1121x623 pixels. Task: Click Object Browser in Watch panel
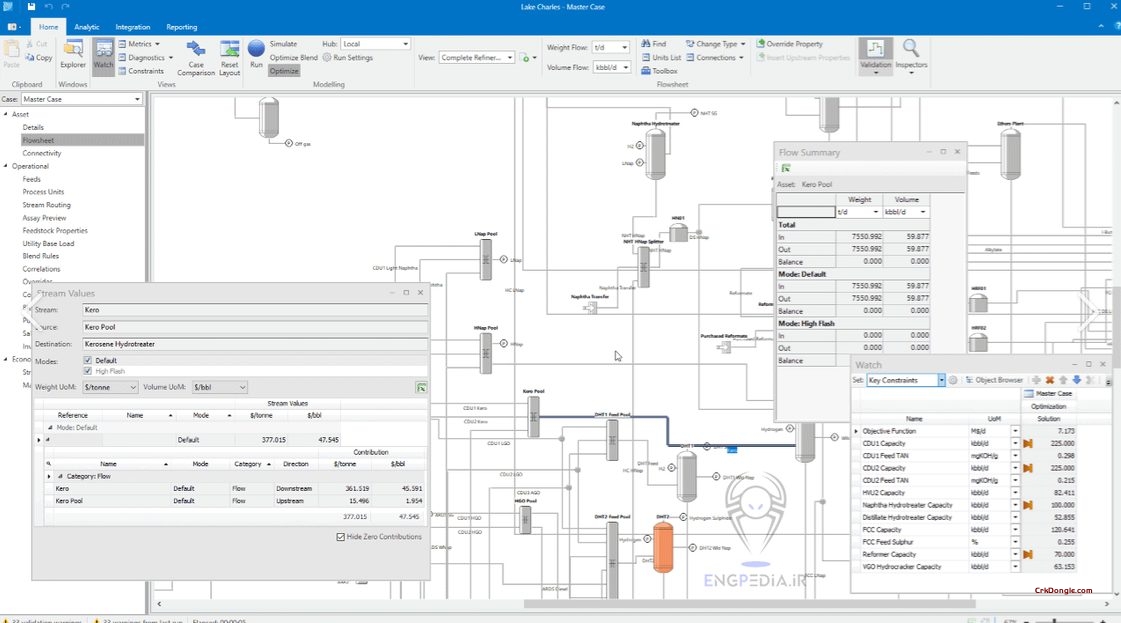(994, 380)
